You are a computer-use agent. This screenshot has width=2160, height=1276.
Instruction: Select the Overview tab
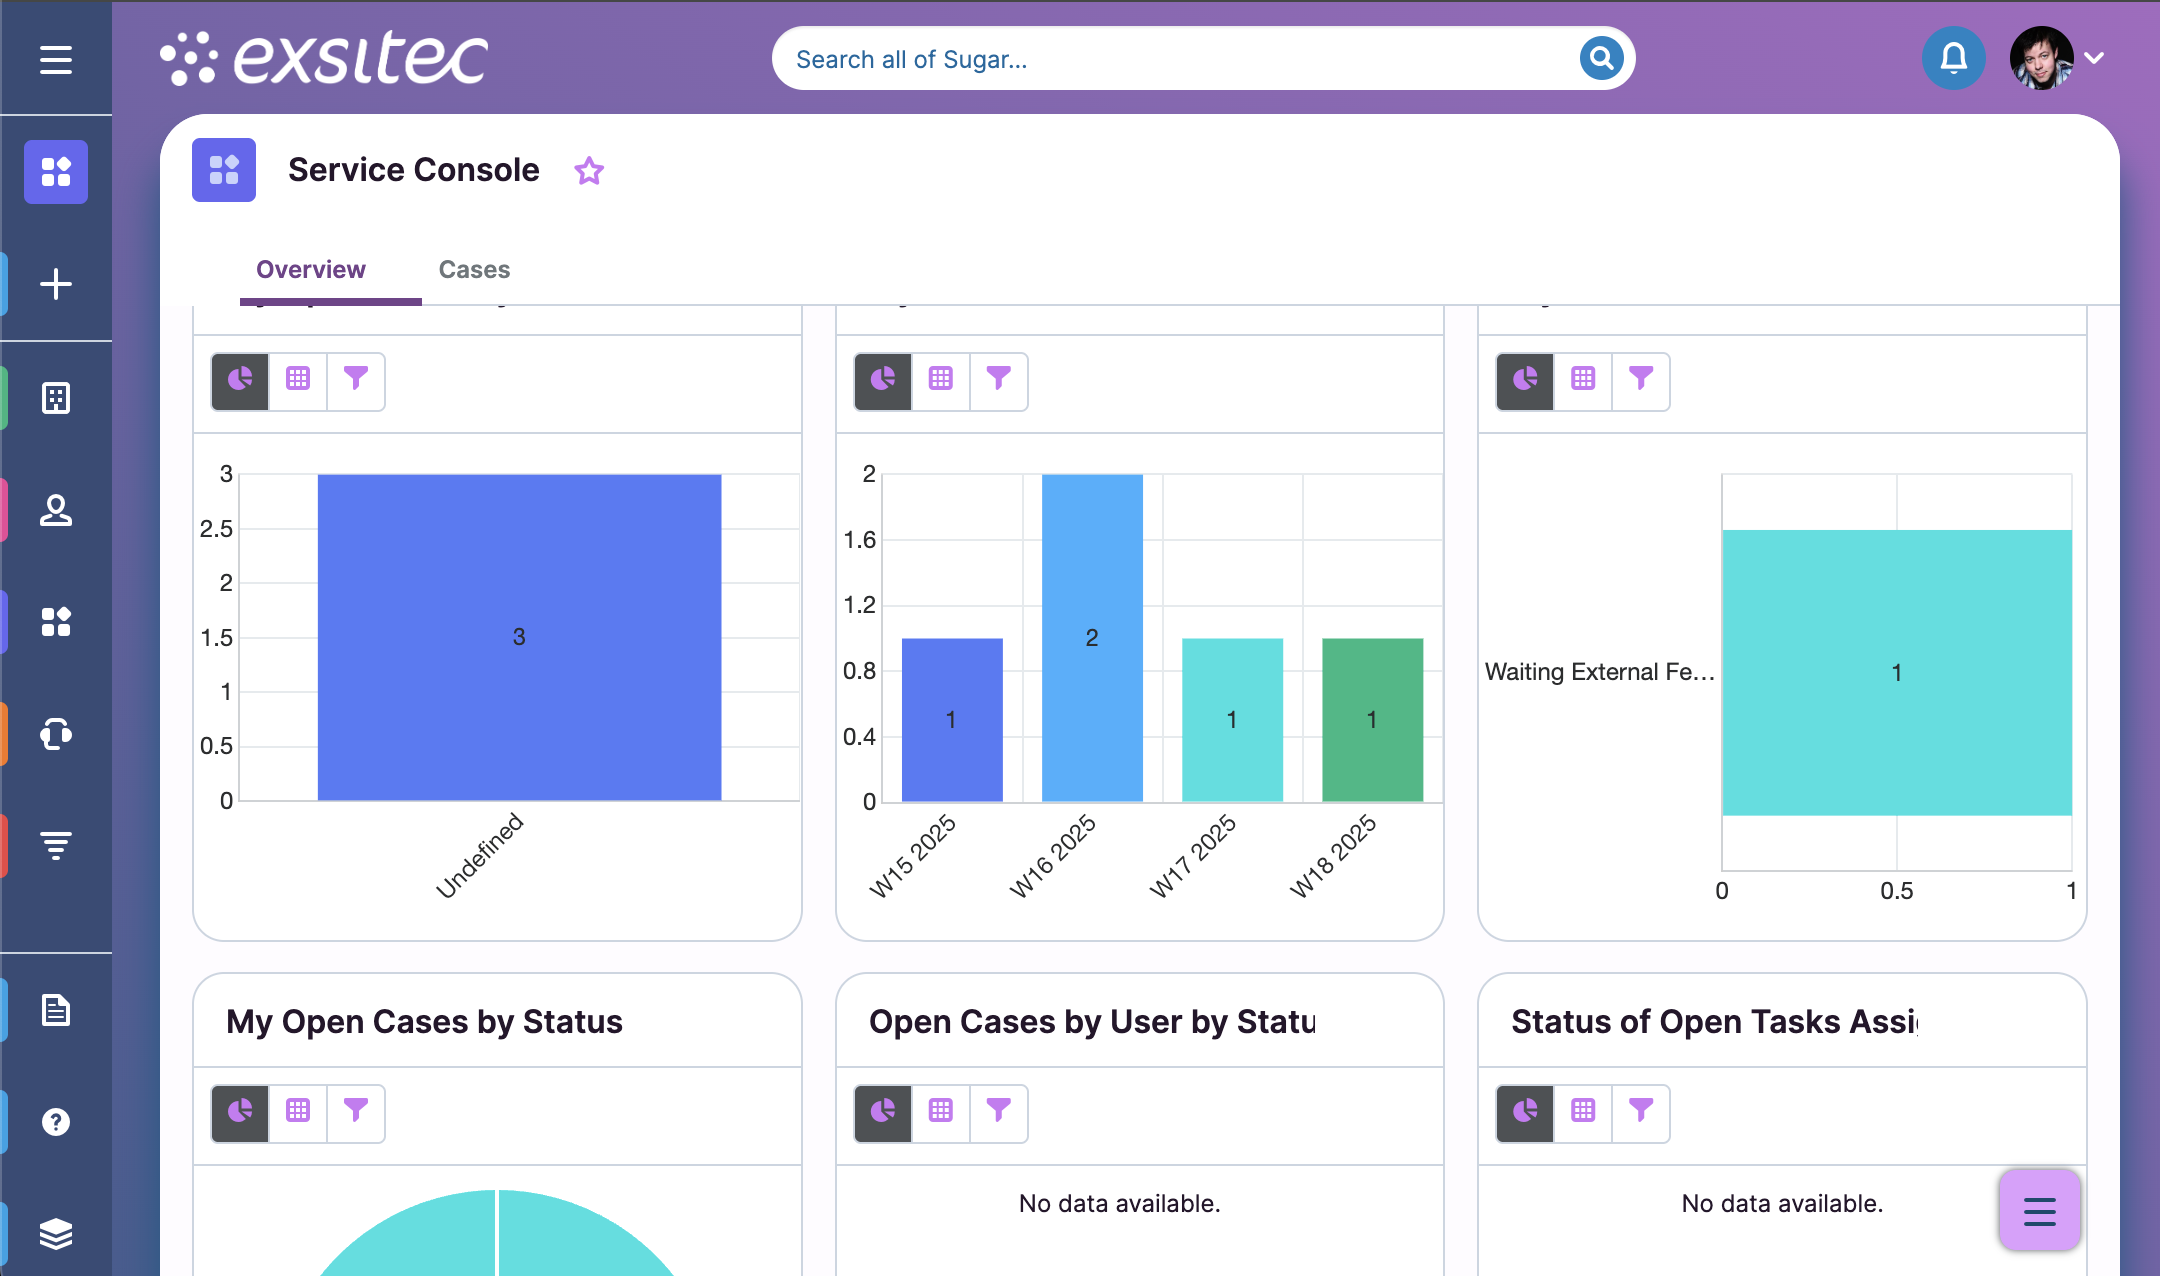(311, 270)
